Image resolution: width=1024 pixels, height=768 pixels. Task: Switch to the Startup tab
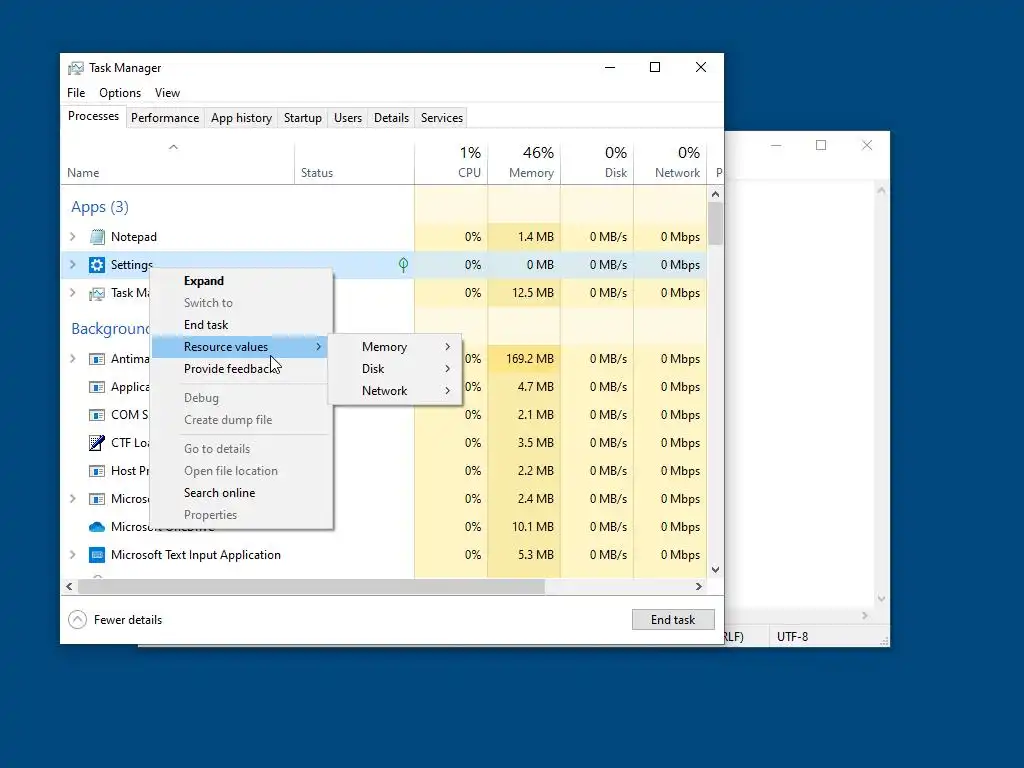coord(302,118)
